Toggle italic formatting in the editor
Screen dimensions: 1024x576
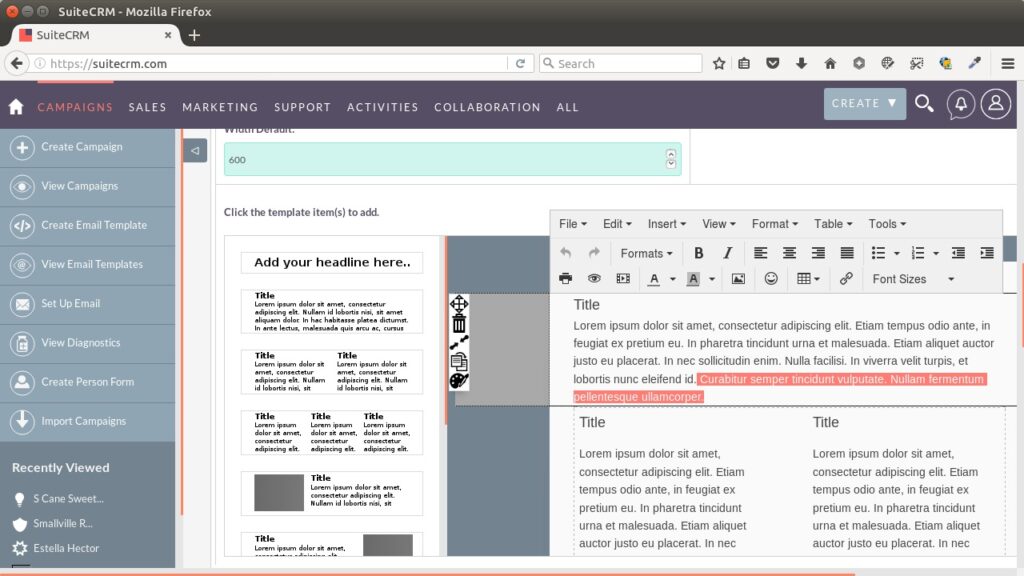pos(727,253)
